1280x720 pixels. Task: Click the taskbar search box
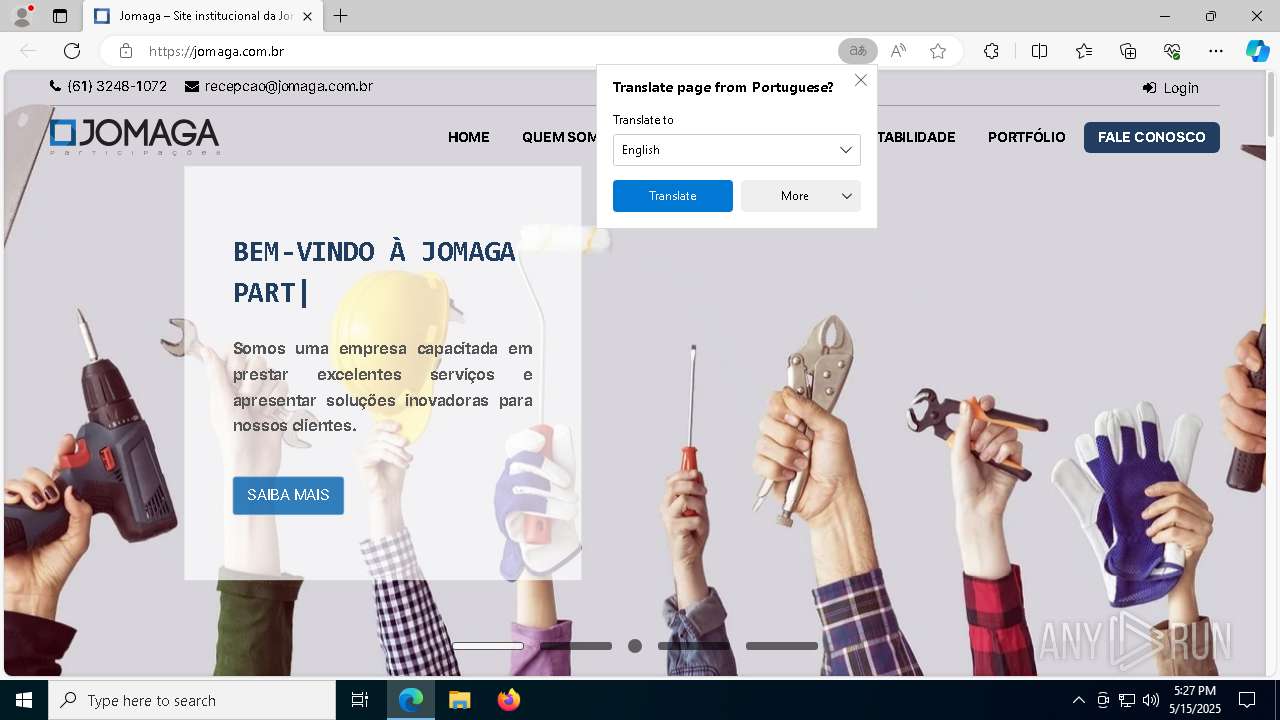(x=192, y=700)
